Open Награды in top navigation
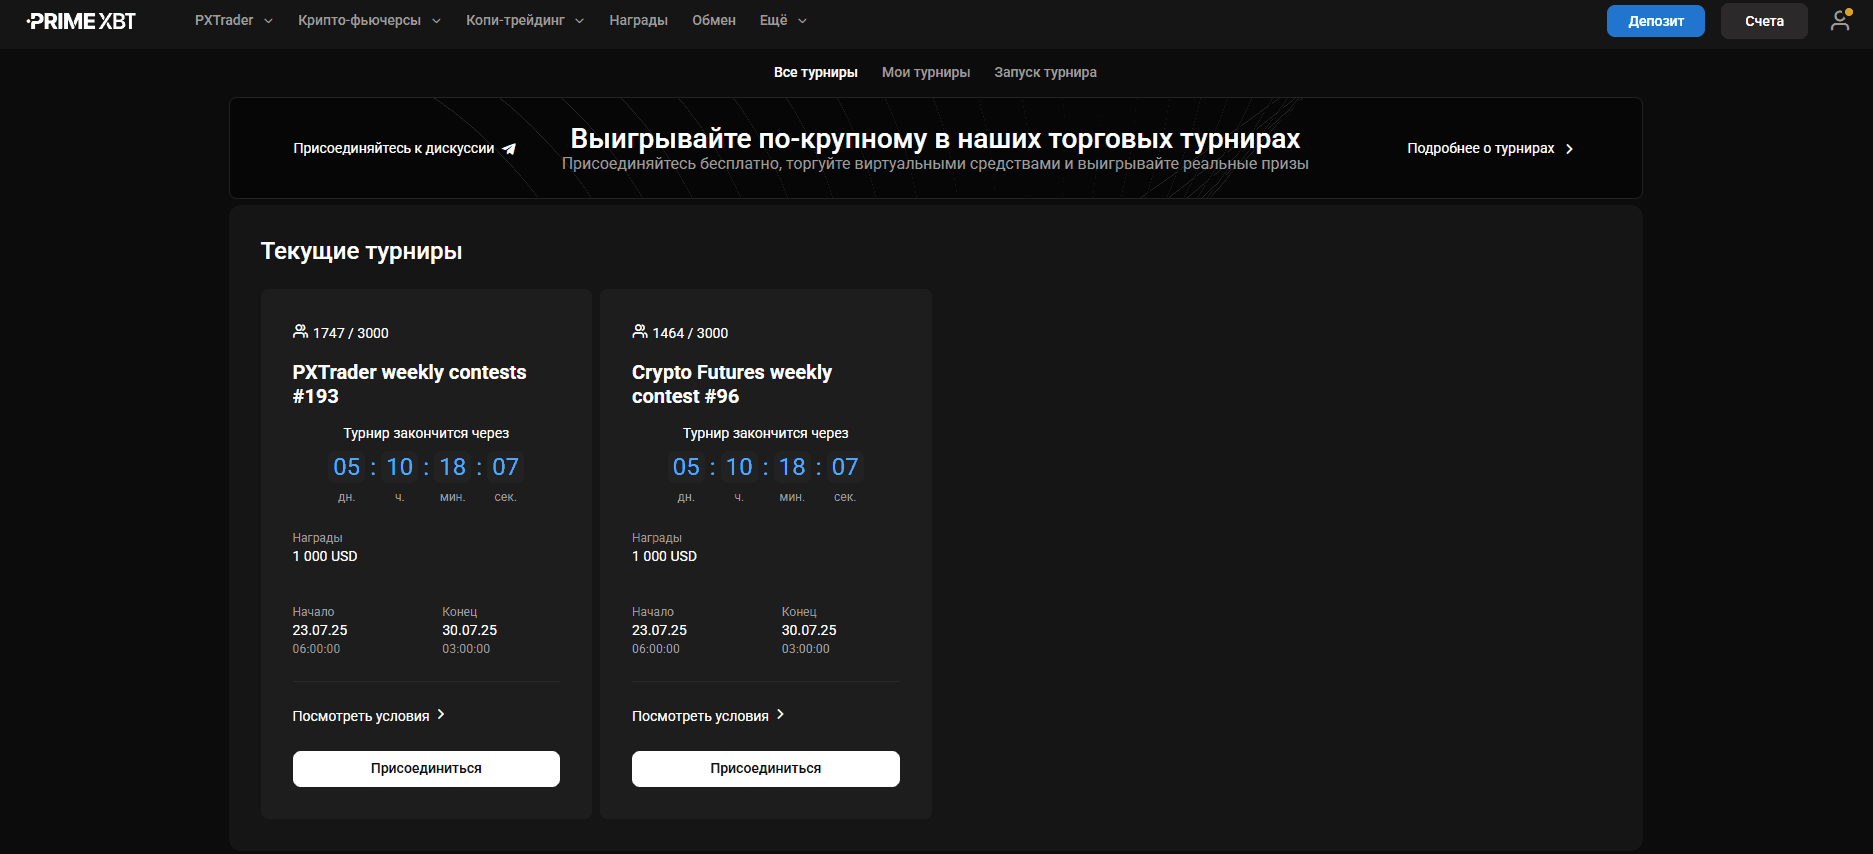Image resolution: width=1873 pixels, height=854 pixels. [x=638, y=20]
